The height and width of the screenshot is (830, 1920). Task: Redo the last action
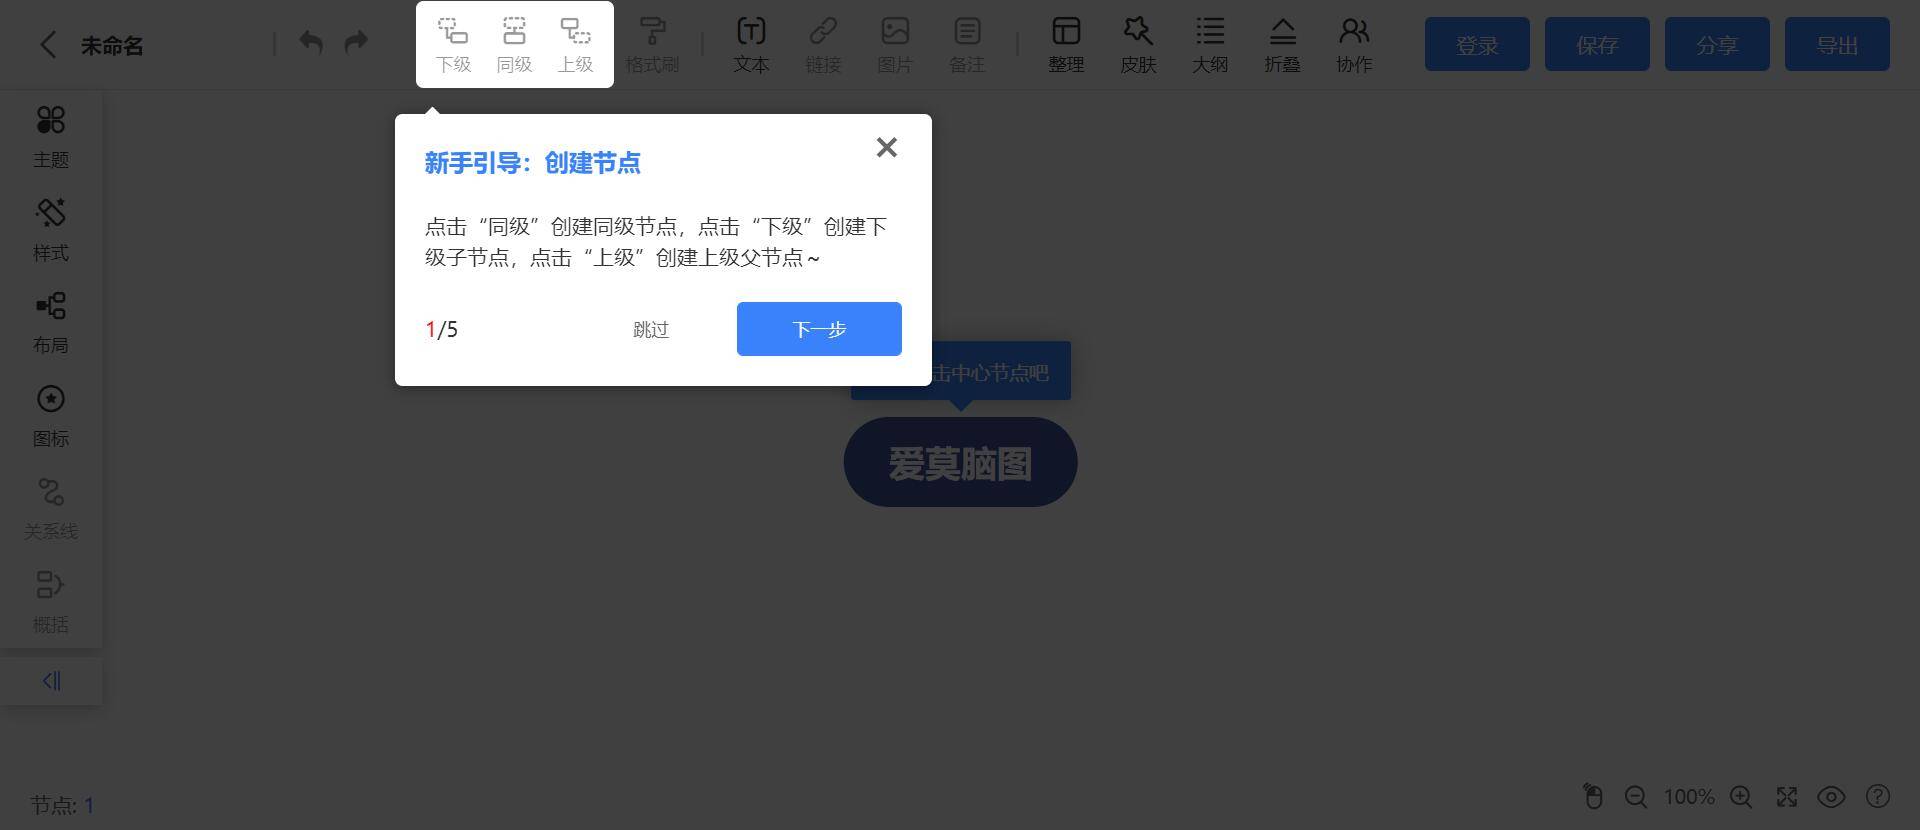(356, 42)
